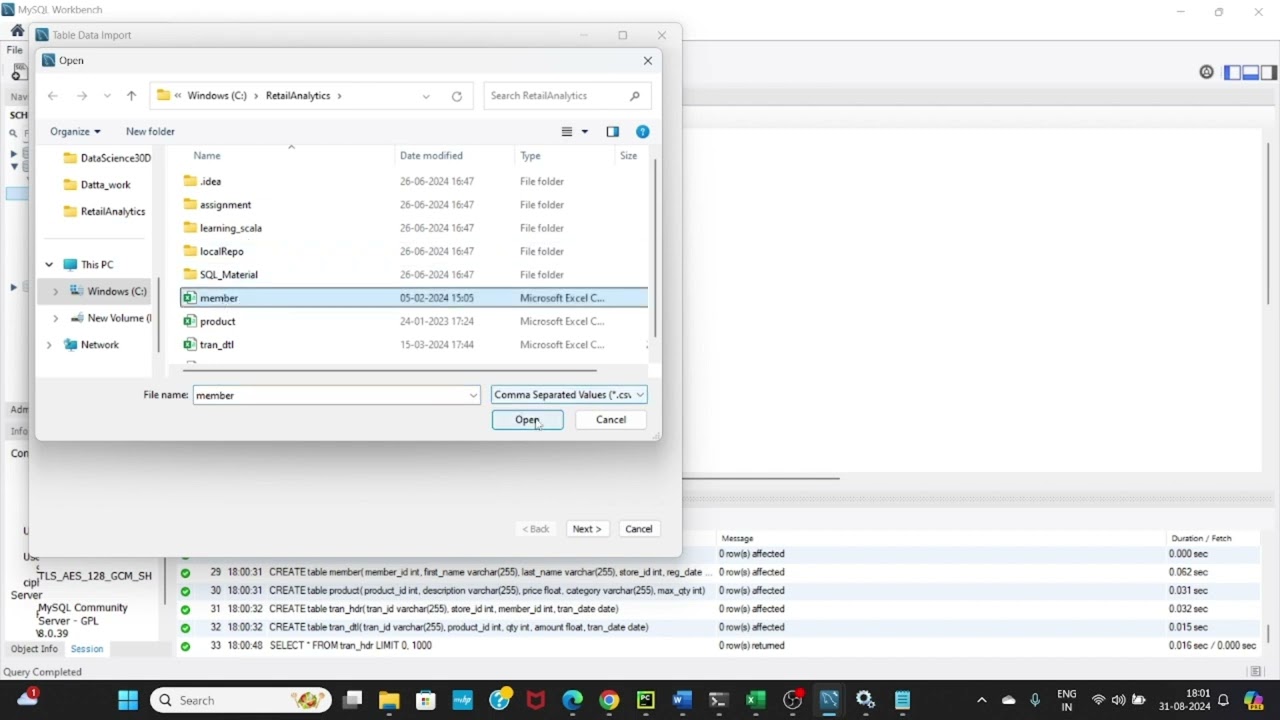This screenshot has width=1280, height=720.
Task: Sort files by Name column
Action: point(207,155)
